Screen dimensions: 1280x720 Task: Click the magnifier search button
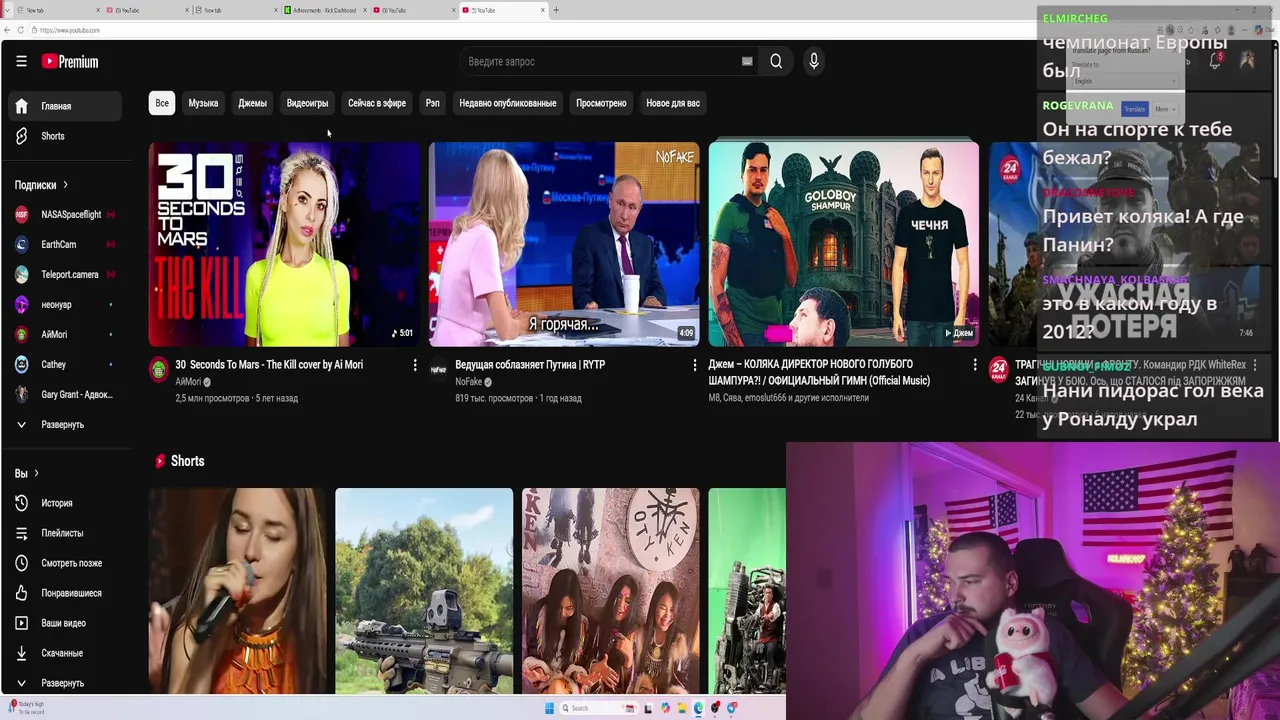[x=776, y=61]
